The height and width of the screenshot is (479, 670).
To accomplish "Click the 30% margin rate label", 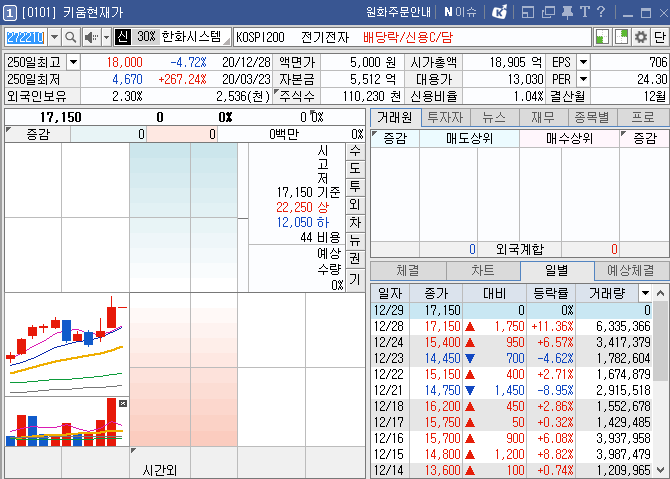I will click(146, 37).
